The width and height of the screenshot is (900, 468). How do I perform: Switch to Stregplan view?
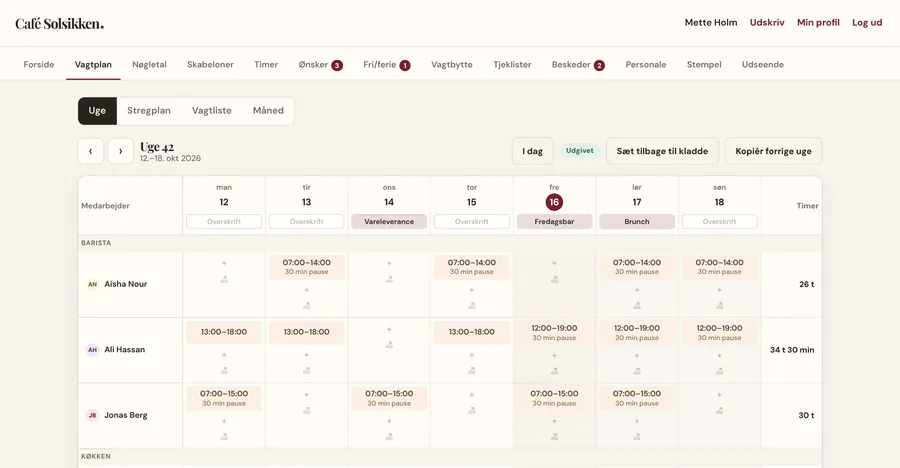click(149, 111)
